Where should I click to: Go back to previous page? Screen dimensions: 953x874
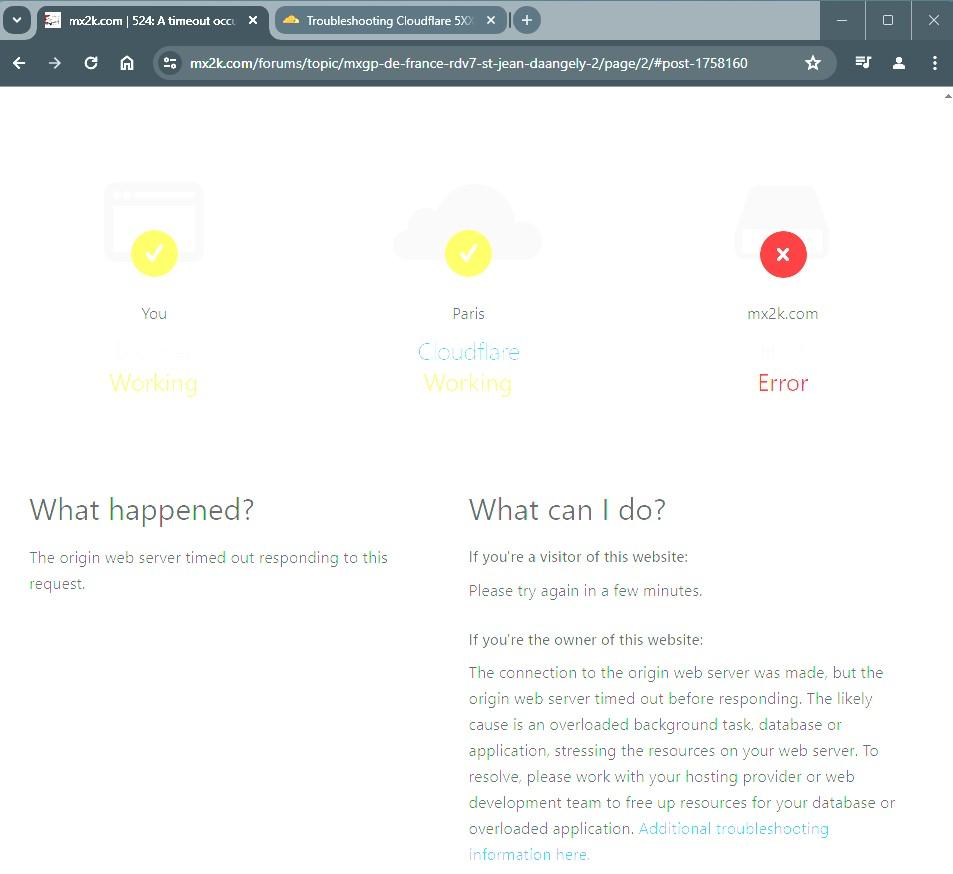pyautogui.click(x=19, y=63)
